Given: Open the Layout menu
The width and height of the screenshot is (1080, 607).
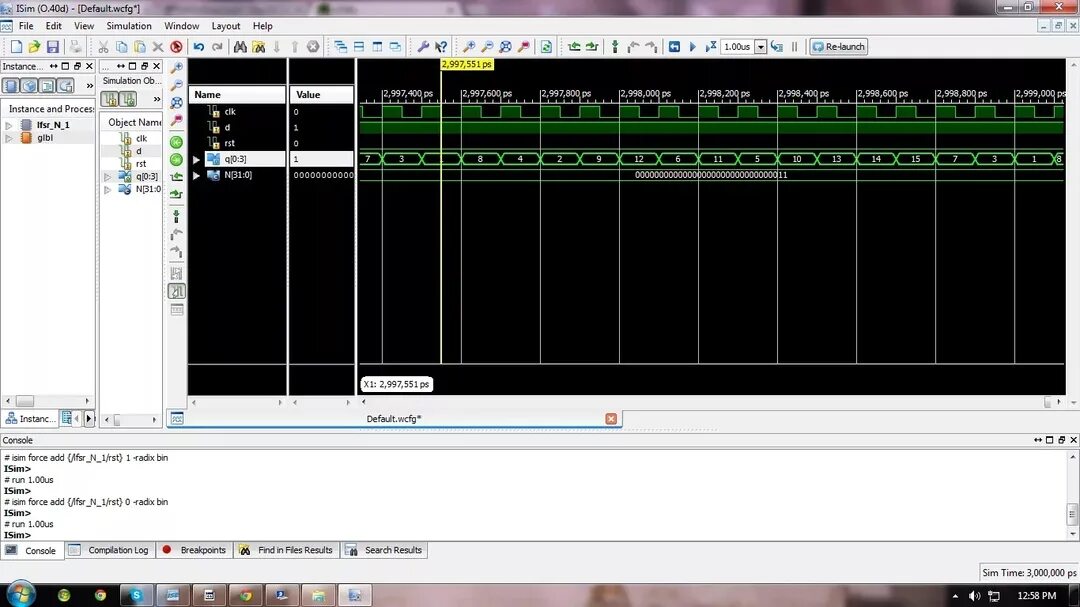Looking at the screenshot, I should click(226, 26).
